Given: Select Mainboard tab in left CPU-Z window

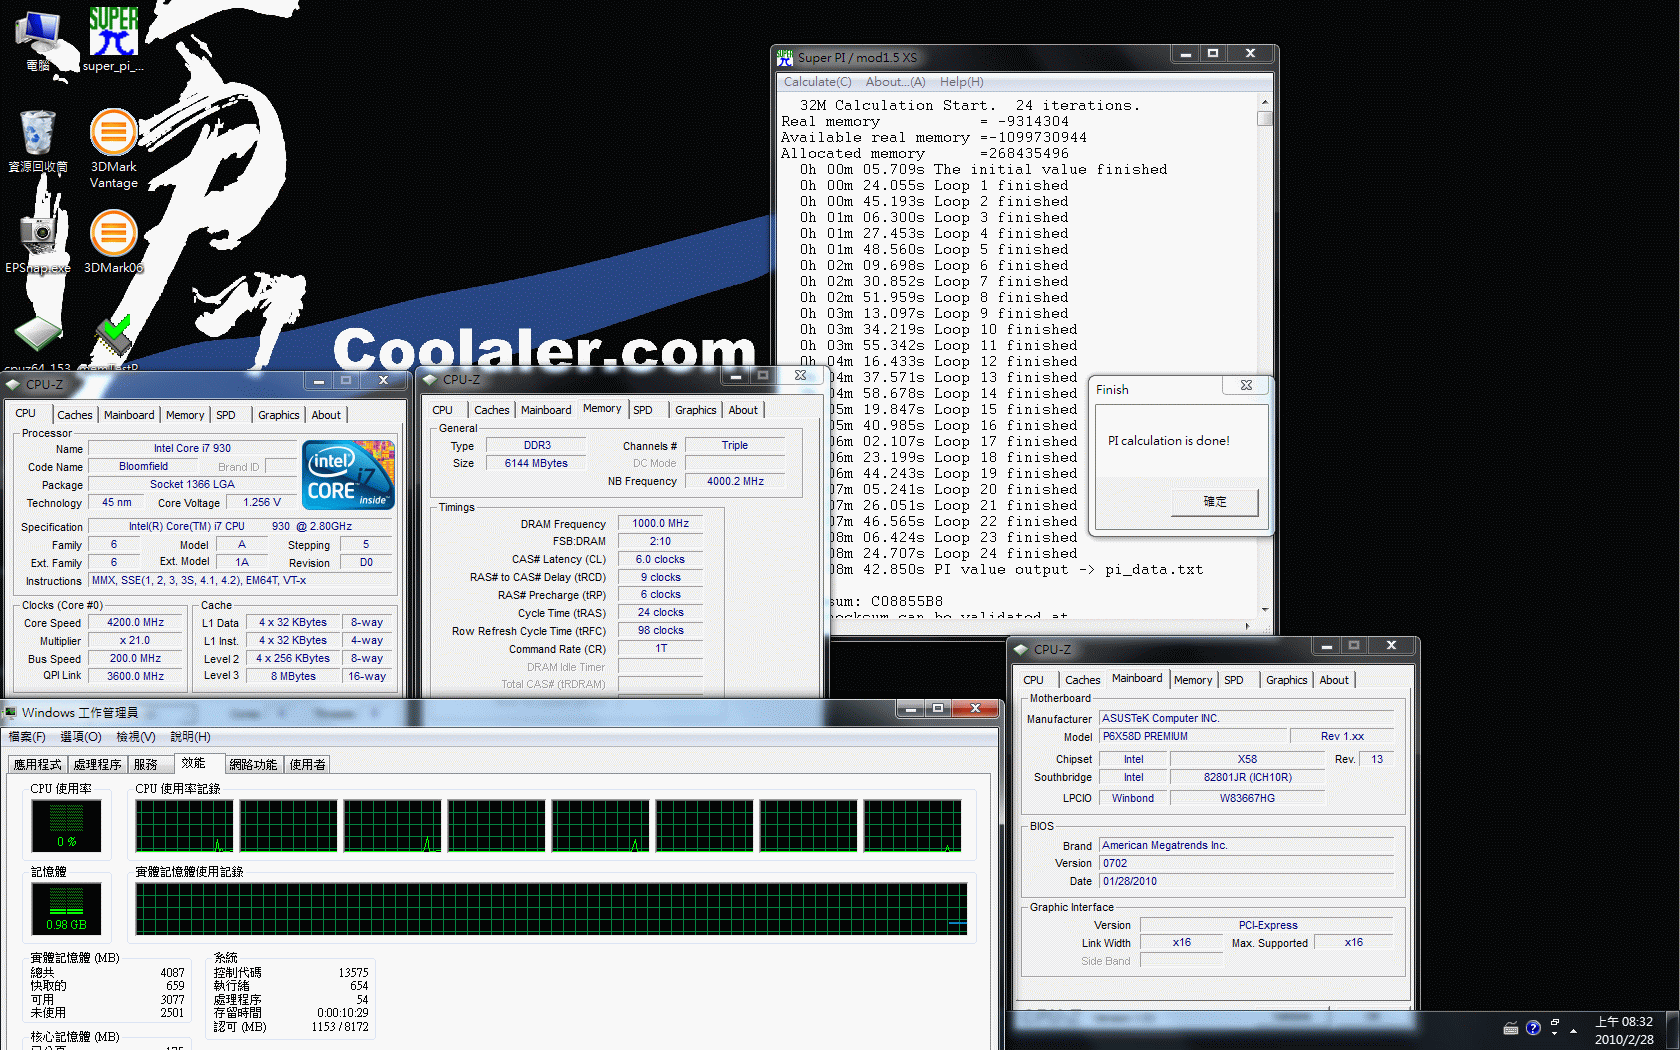Looking at the screenshot, I should click(129, 415).
